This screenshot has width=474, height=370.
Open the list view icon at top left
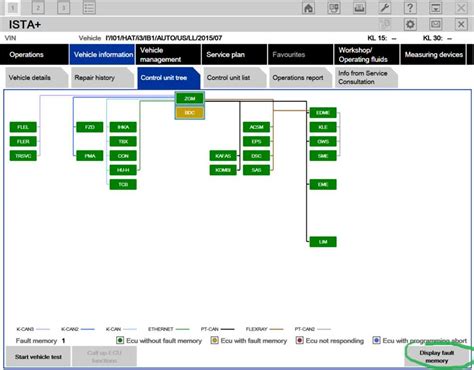[x=89, y=8]
